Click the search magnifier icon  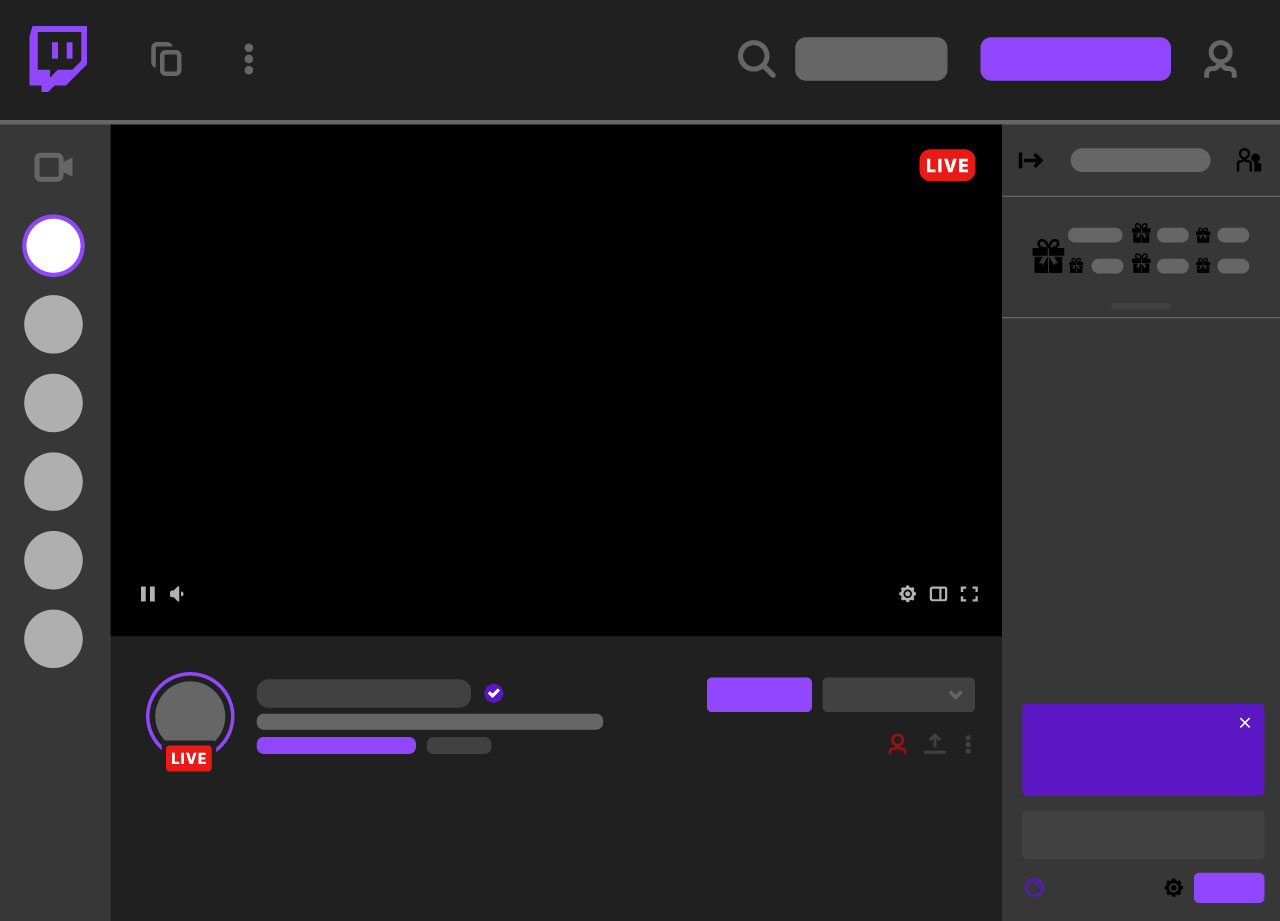[x=756, y=59]
